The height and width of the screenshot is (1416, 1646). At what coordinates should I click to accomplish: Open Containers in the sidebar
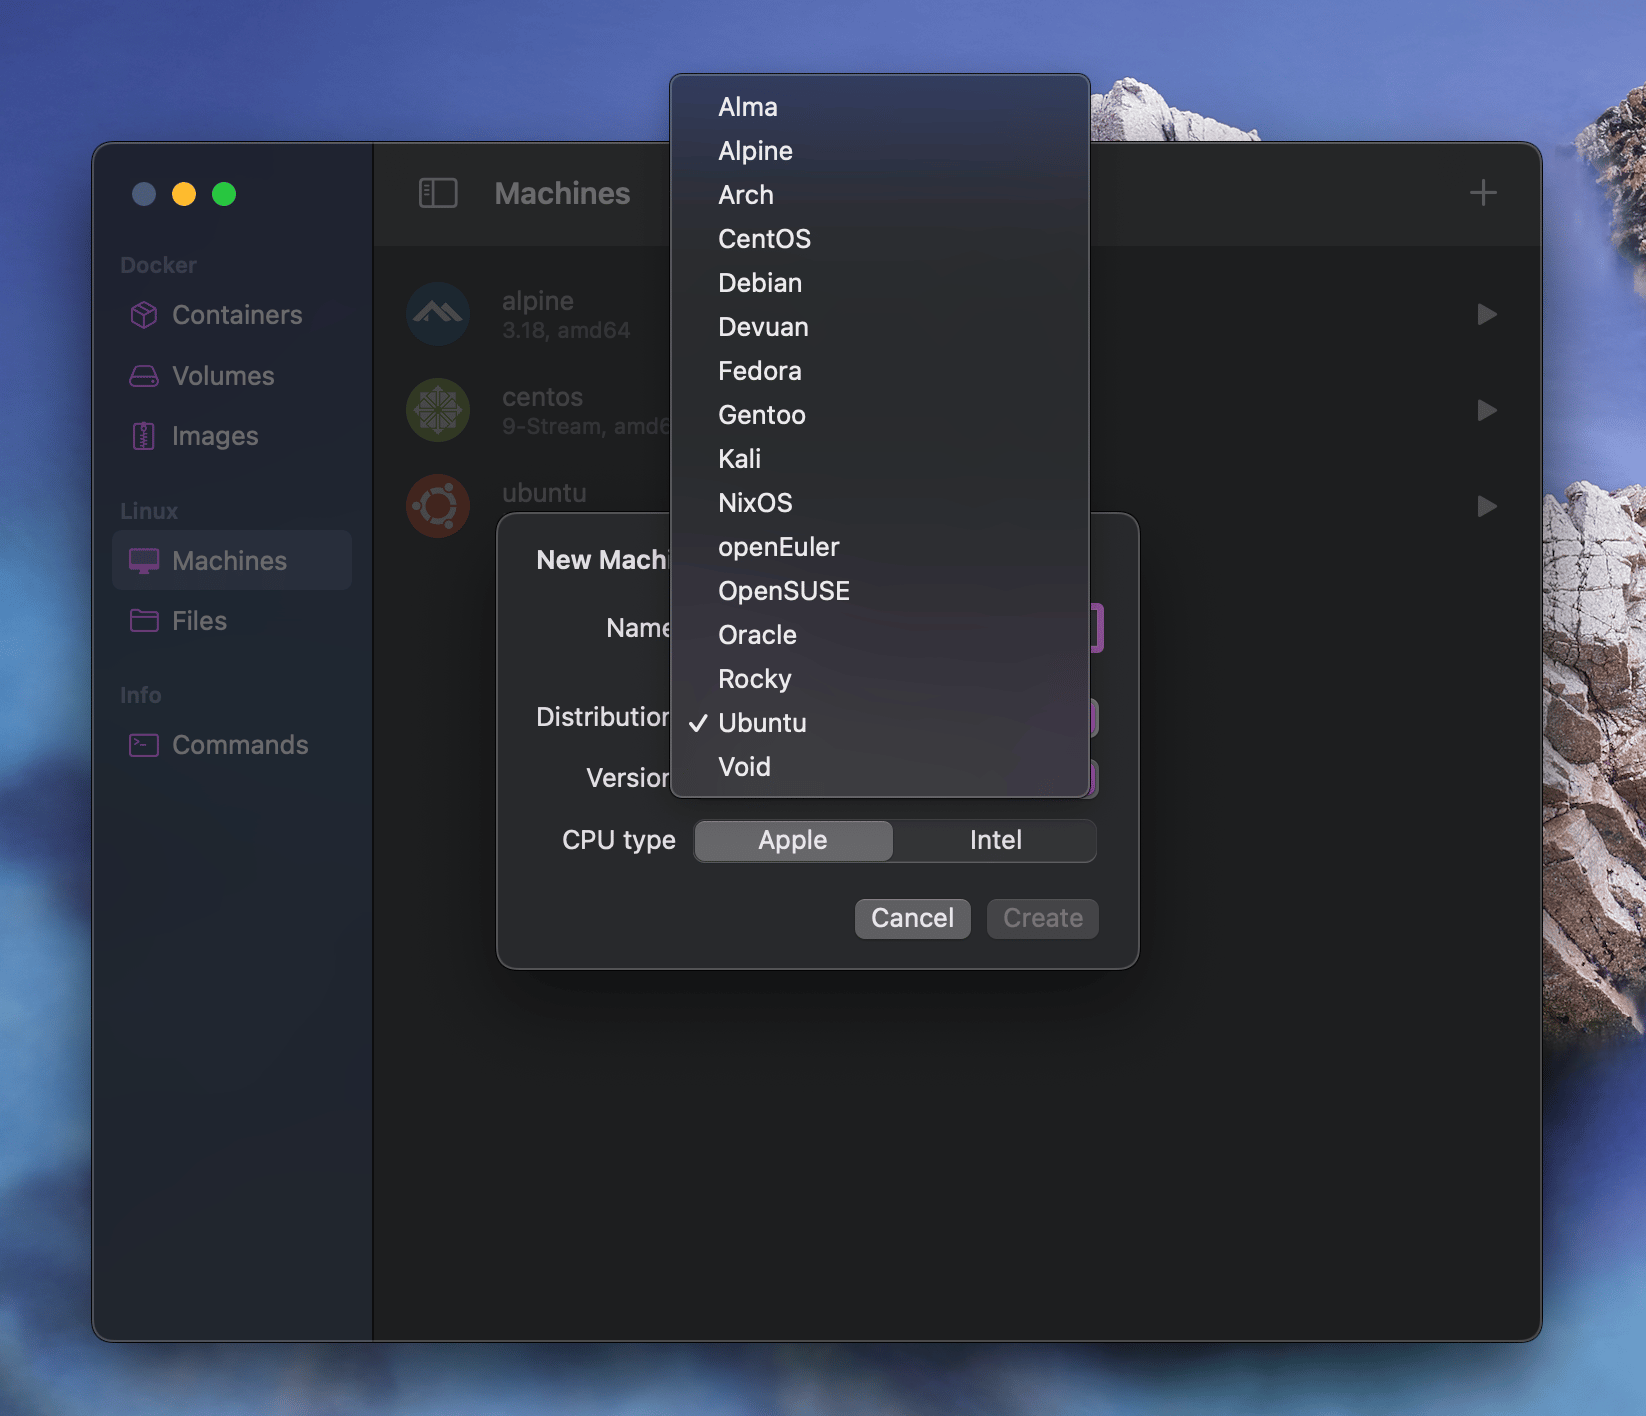point(232,315)
